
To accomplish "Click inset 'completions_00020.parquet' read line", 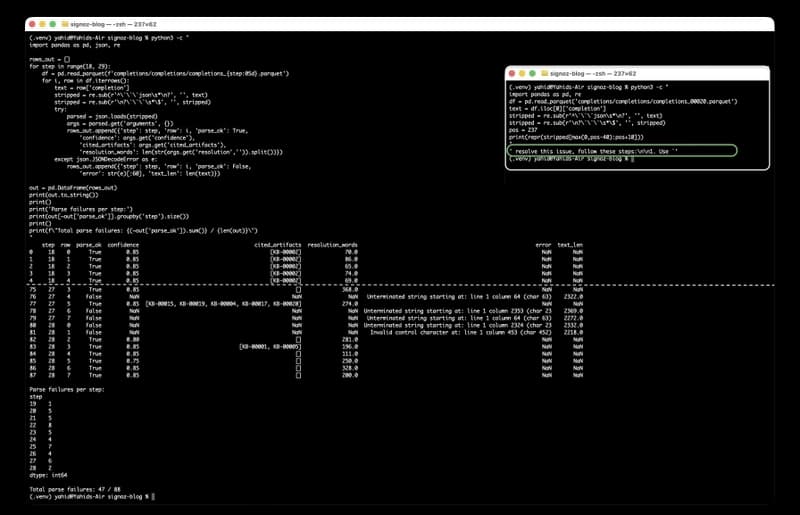I will click(623, 102).
